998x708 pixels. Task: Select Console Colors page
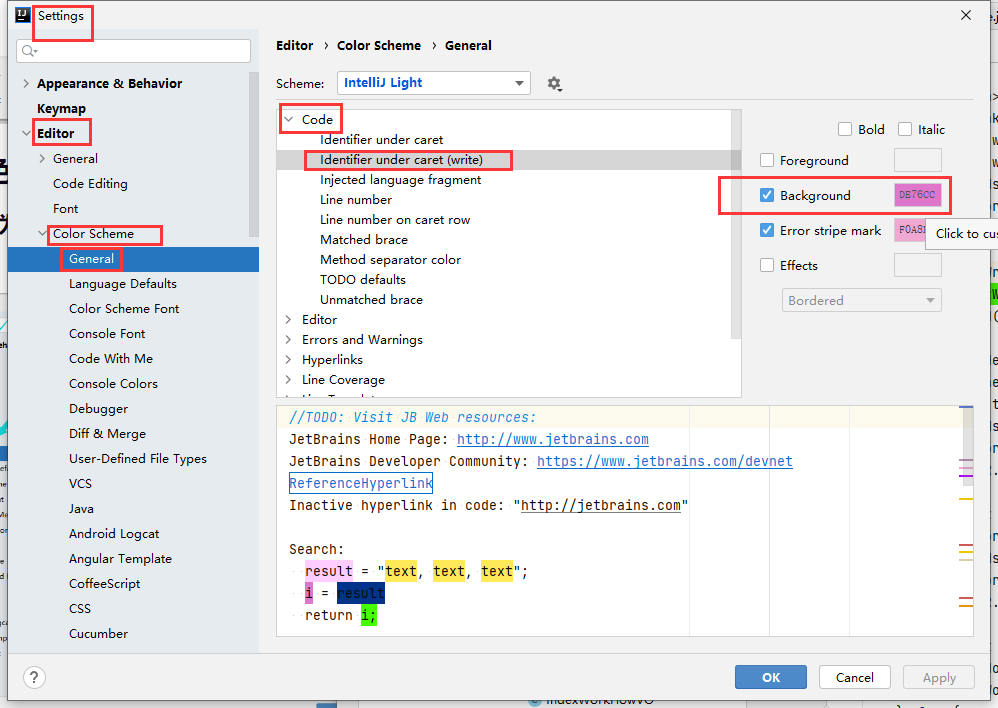coord(113,384)
